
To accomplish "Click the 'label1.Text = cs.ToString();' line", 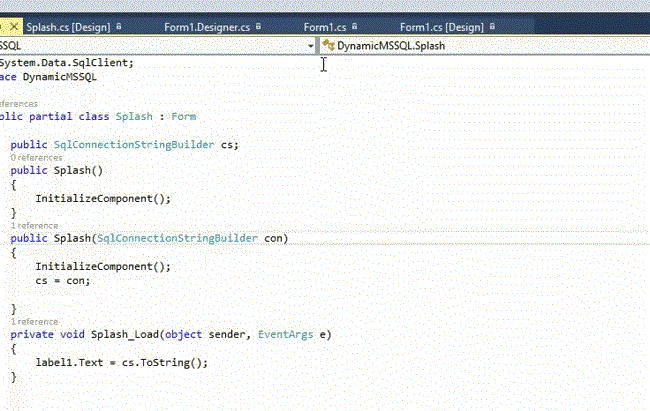I will tap(121, 363).
